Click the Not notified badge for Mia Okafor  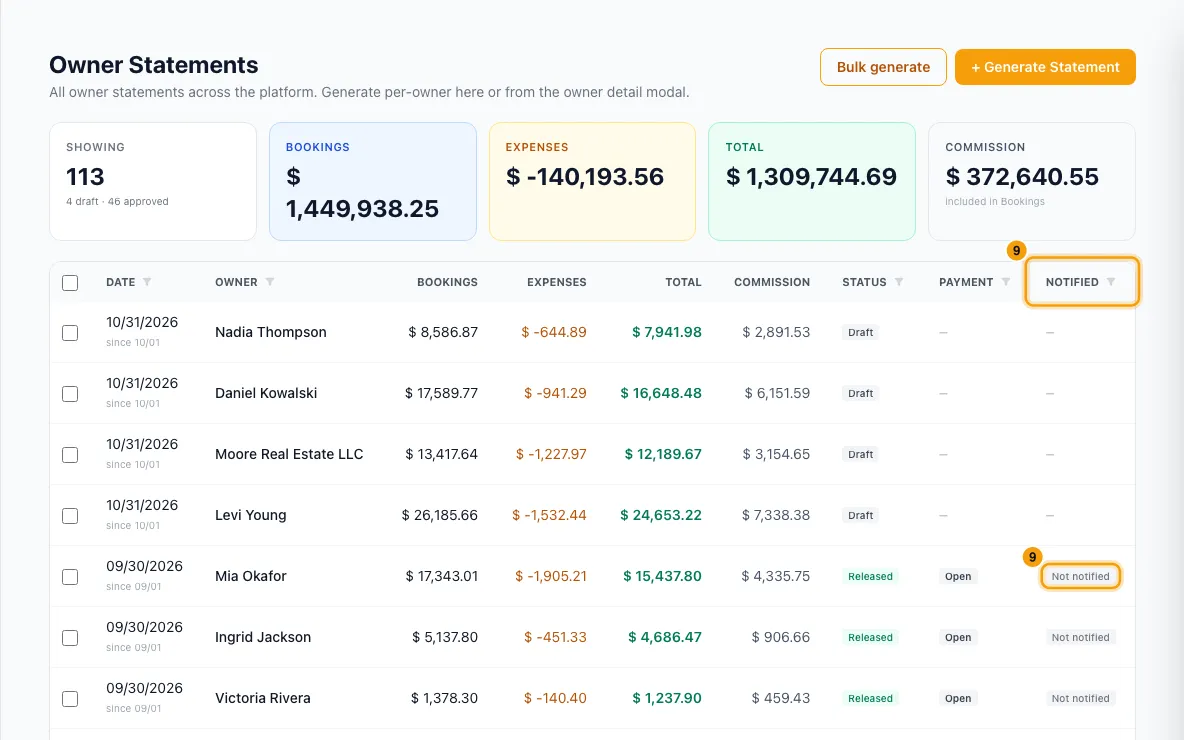[x=1081, y=576]
